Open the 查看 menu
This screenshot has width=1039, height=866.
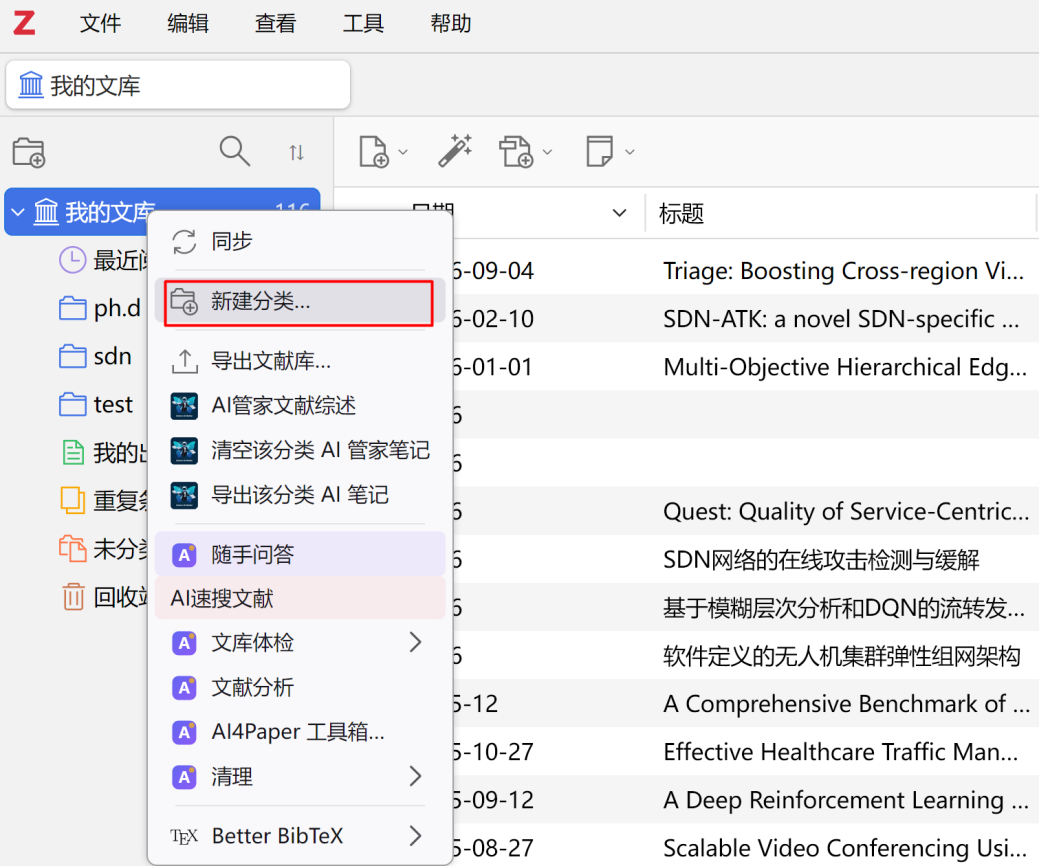(x=275, y=24)
